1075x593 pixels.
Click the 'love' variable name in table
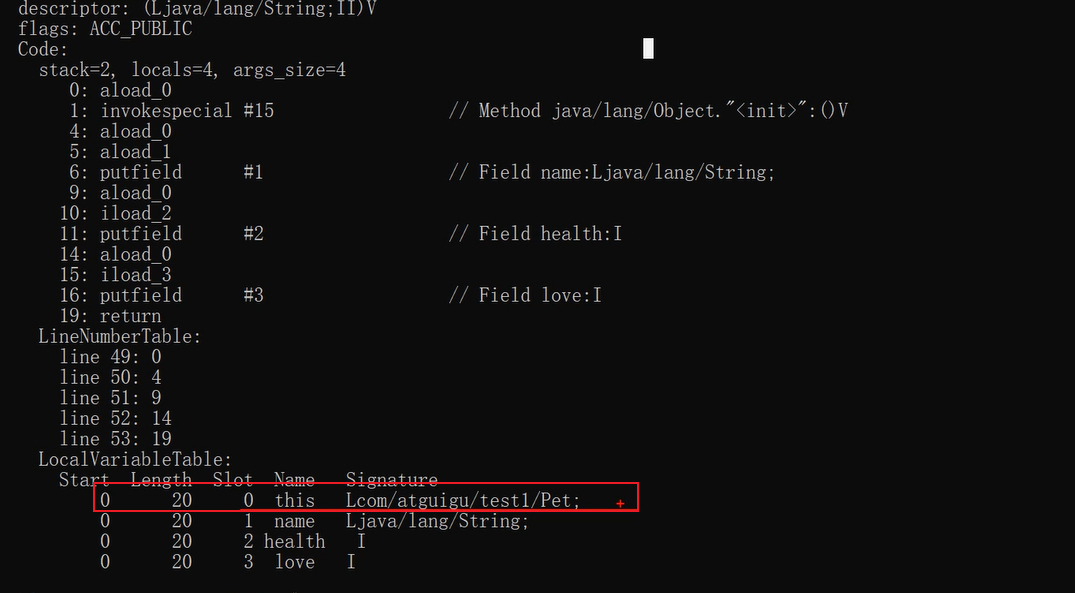[295, 563]
